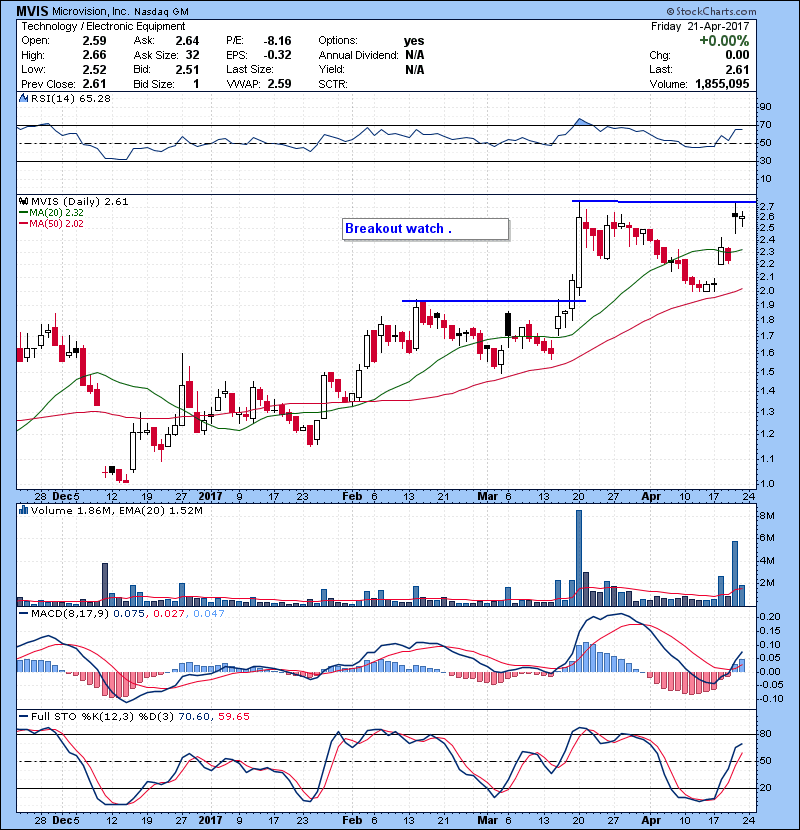800x830 pixels.
Task: Click the volume bars icon beside Volume label
Action: pyautogui.click(x=23, y=510)
